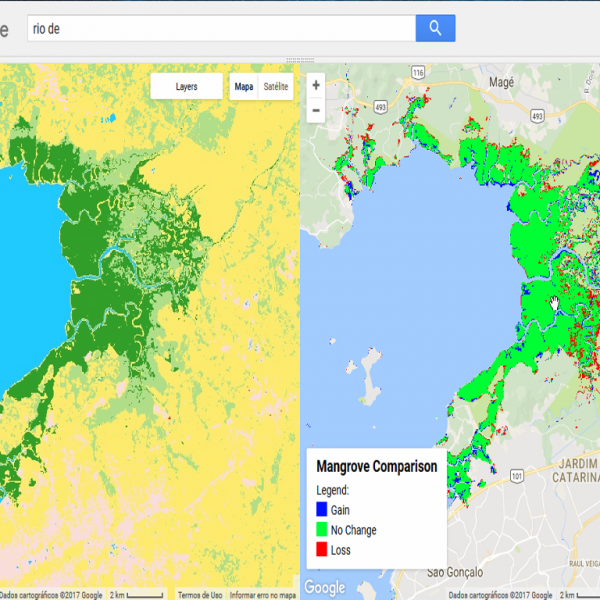The image size is (600, 600).
Task: Open the Termos de Uso link
Action: [202, 595]
